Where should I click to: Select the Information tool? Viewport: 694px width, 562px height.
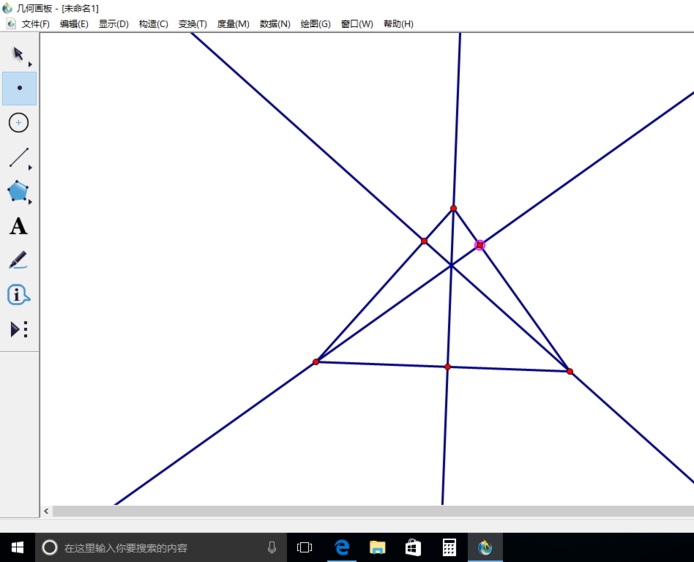(18, 295)
